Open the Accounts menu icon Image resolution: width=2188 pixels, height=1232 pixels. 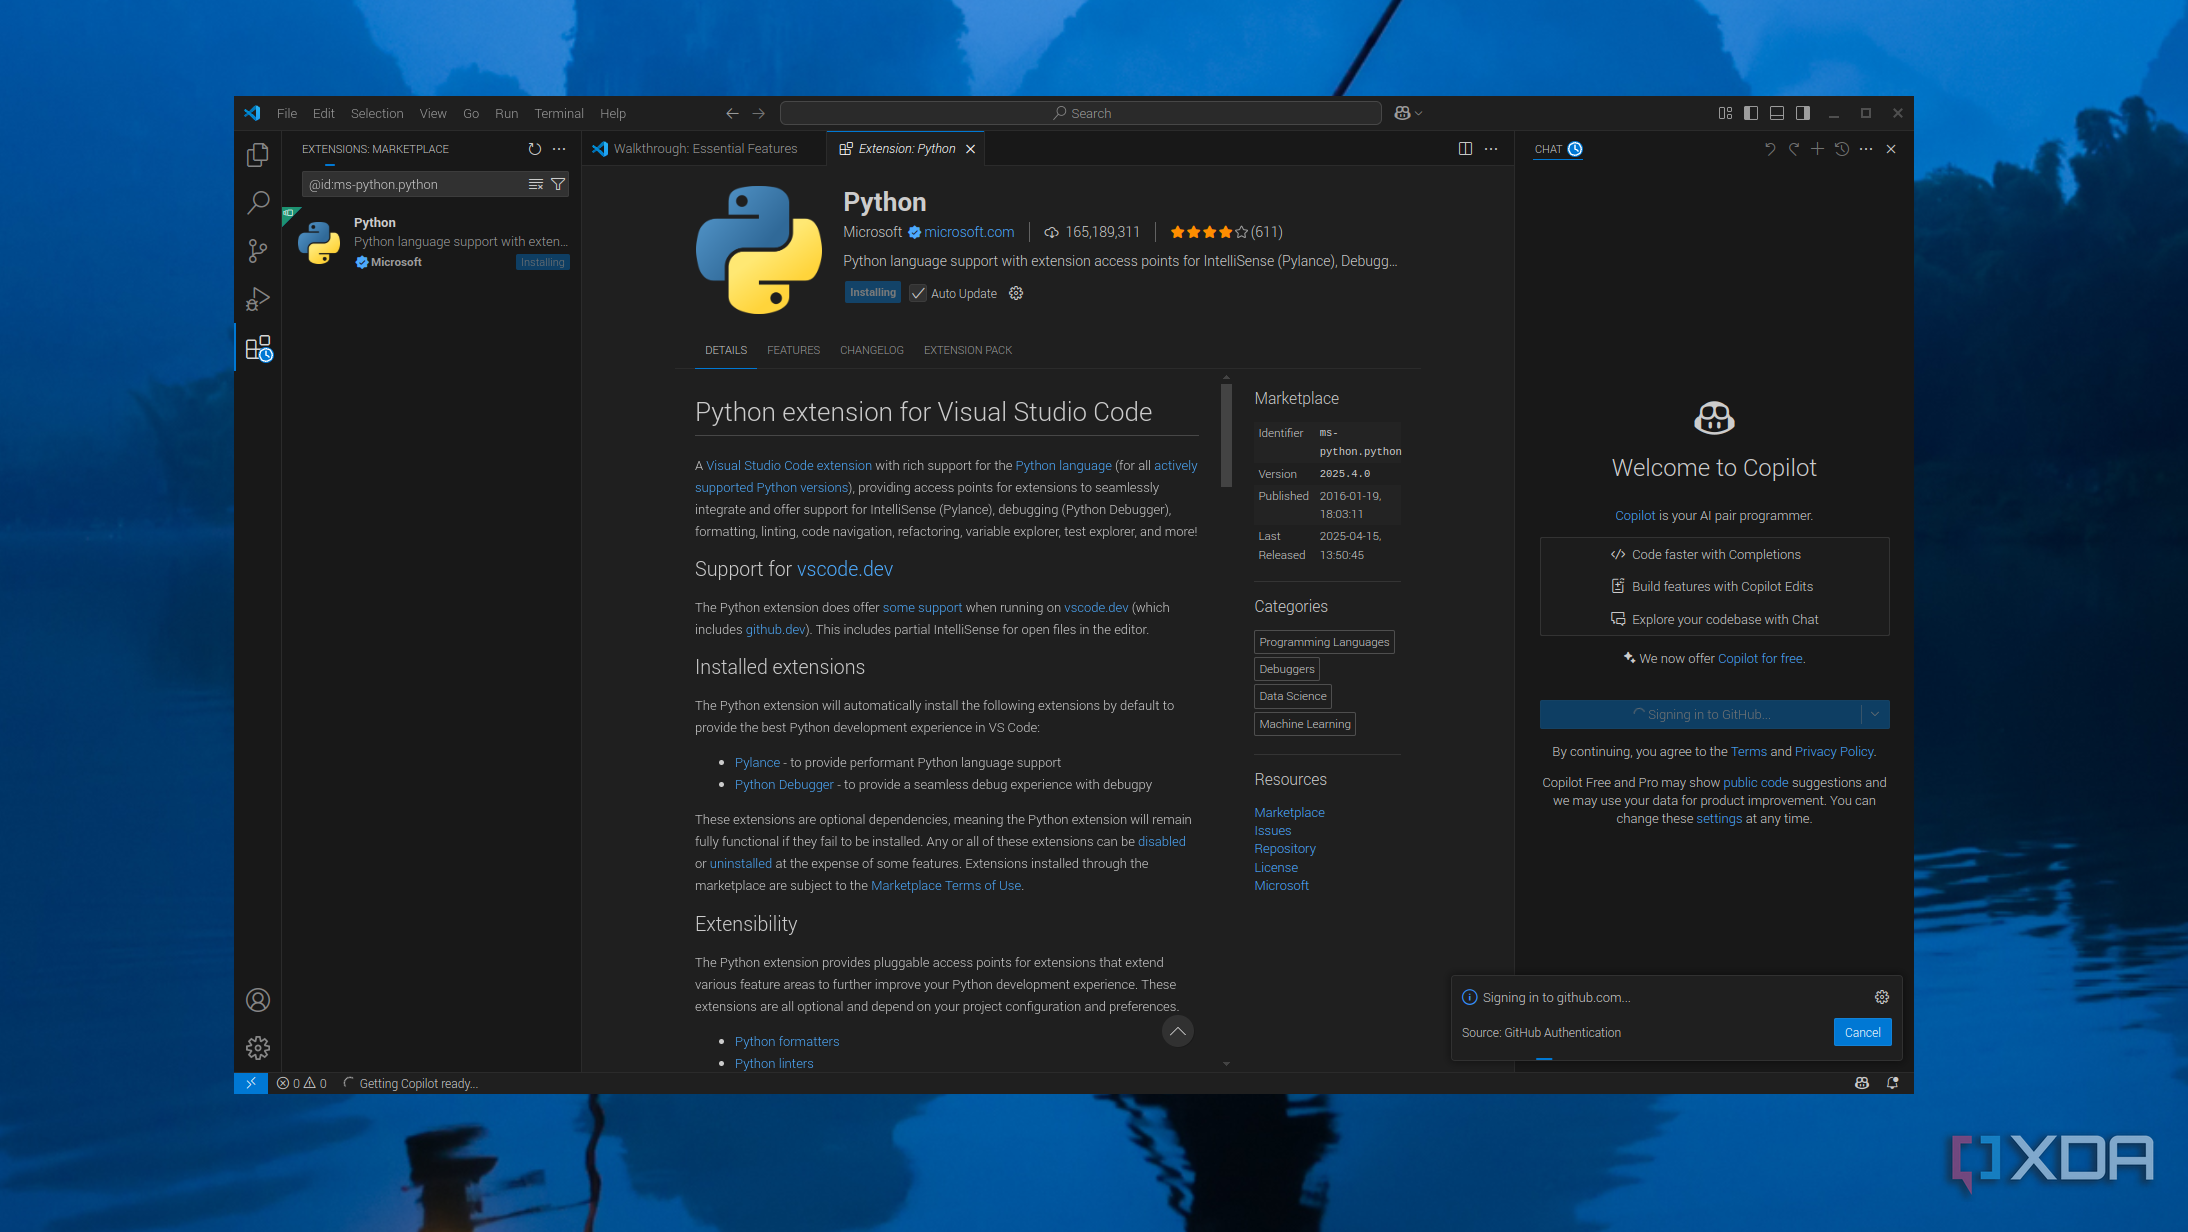pyautogui.click(x=258, y=1000)
